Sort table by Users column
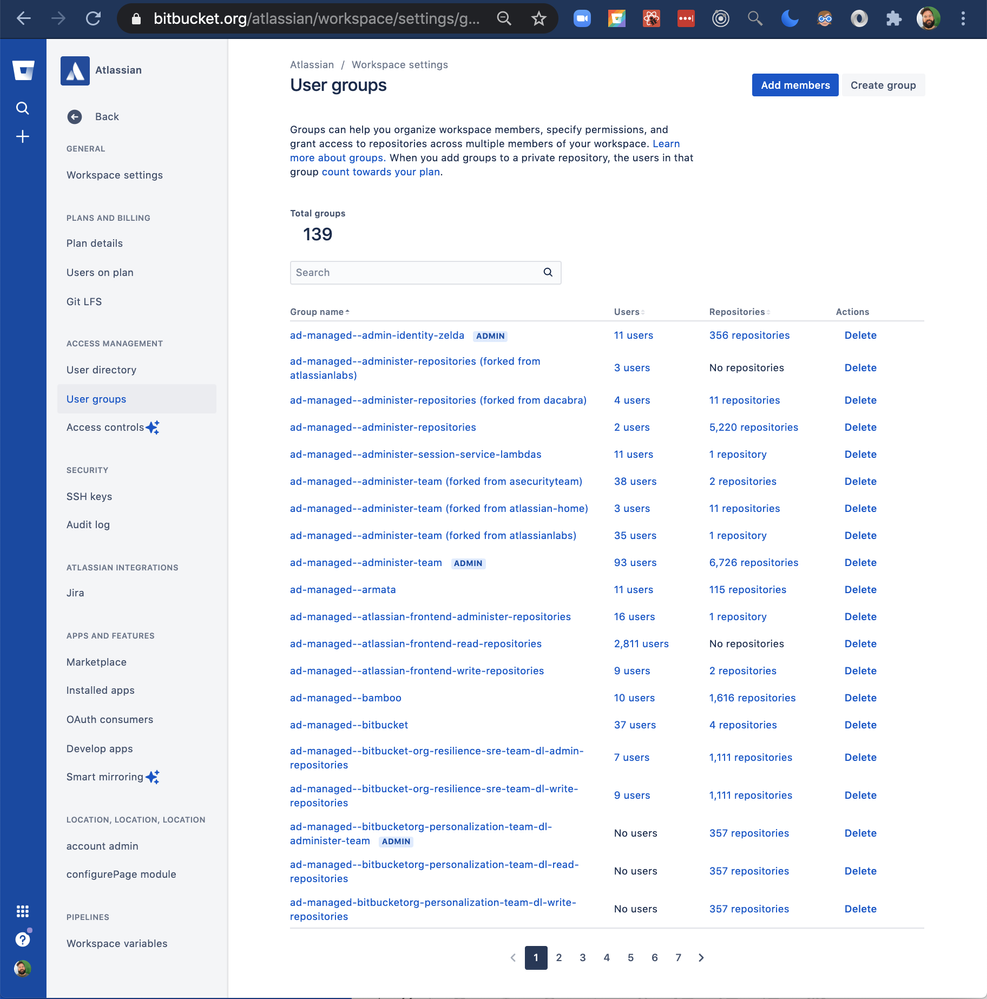Screen dimensions: 987x999 click(x=629, y=312)
